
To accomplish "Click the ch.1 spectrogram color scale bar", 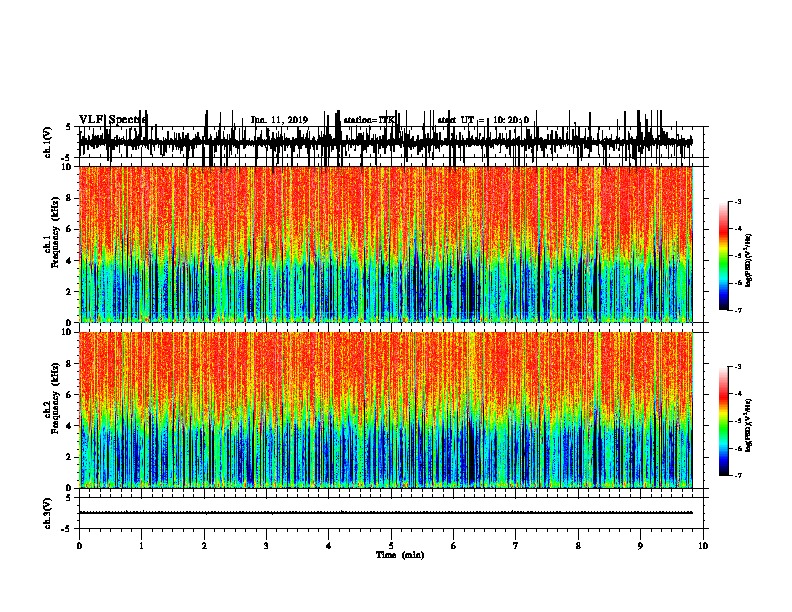I will (723, 256).
